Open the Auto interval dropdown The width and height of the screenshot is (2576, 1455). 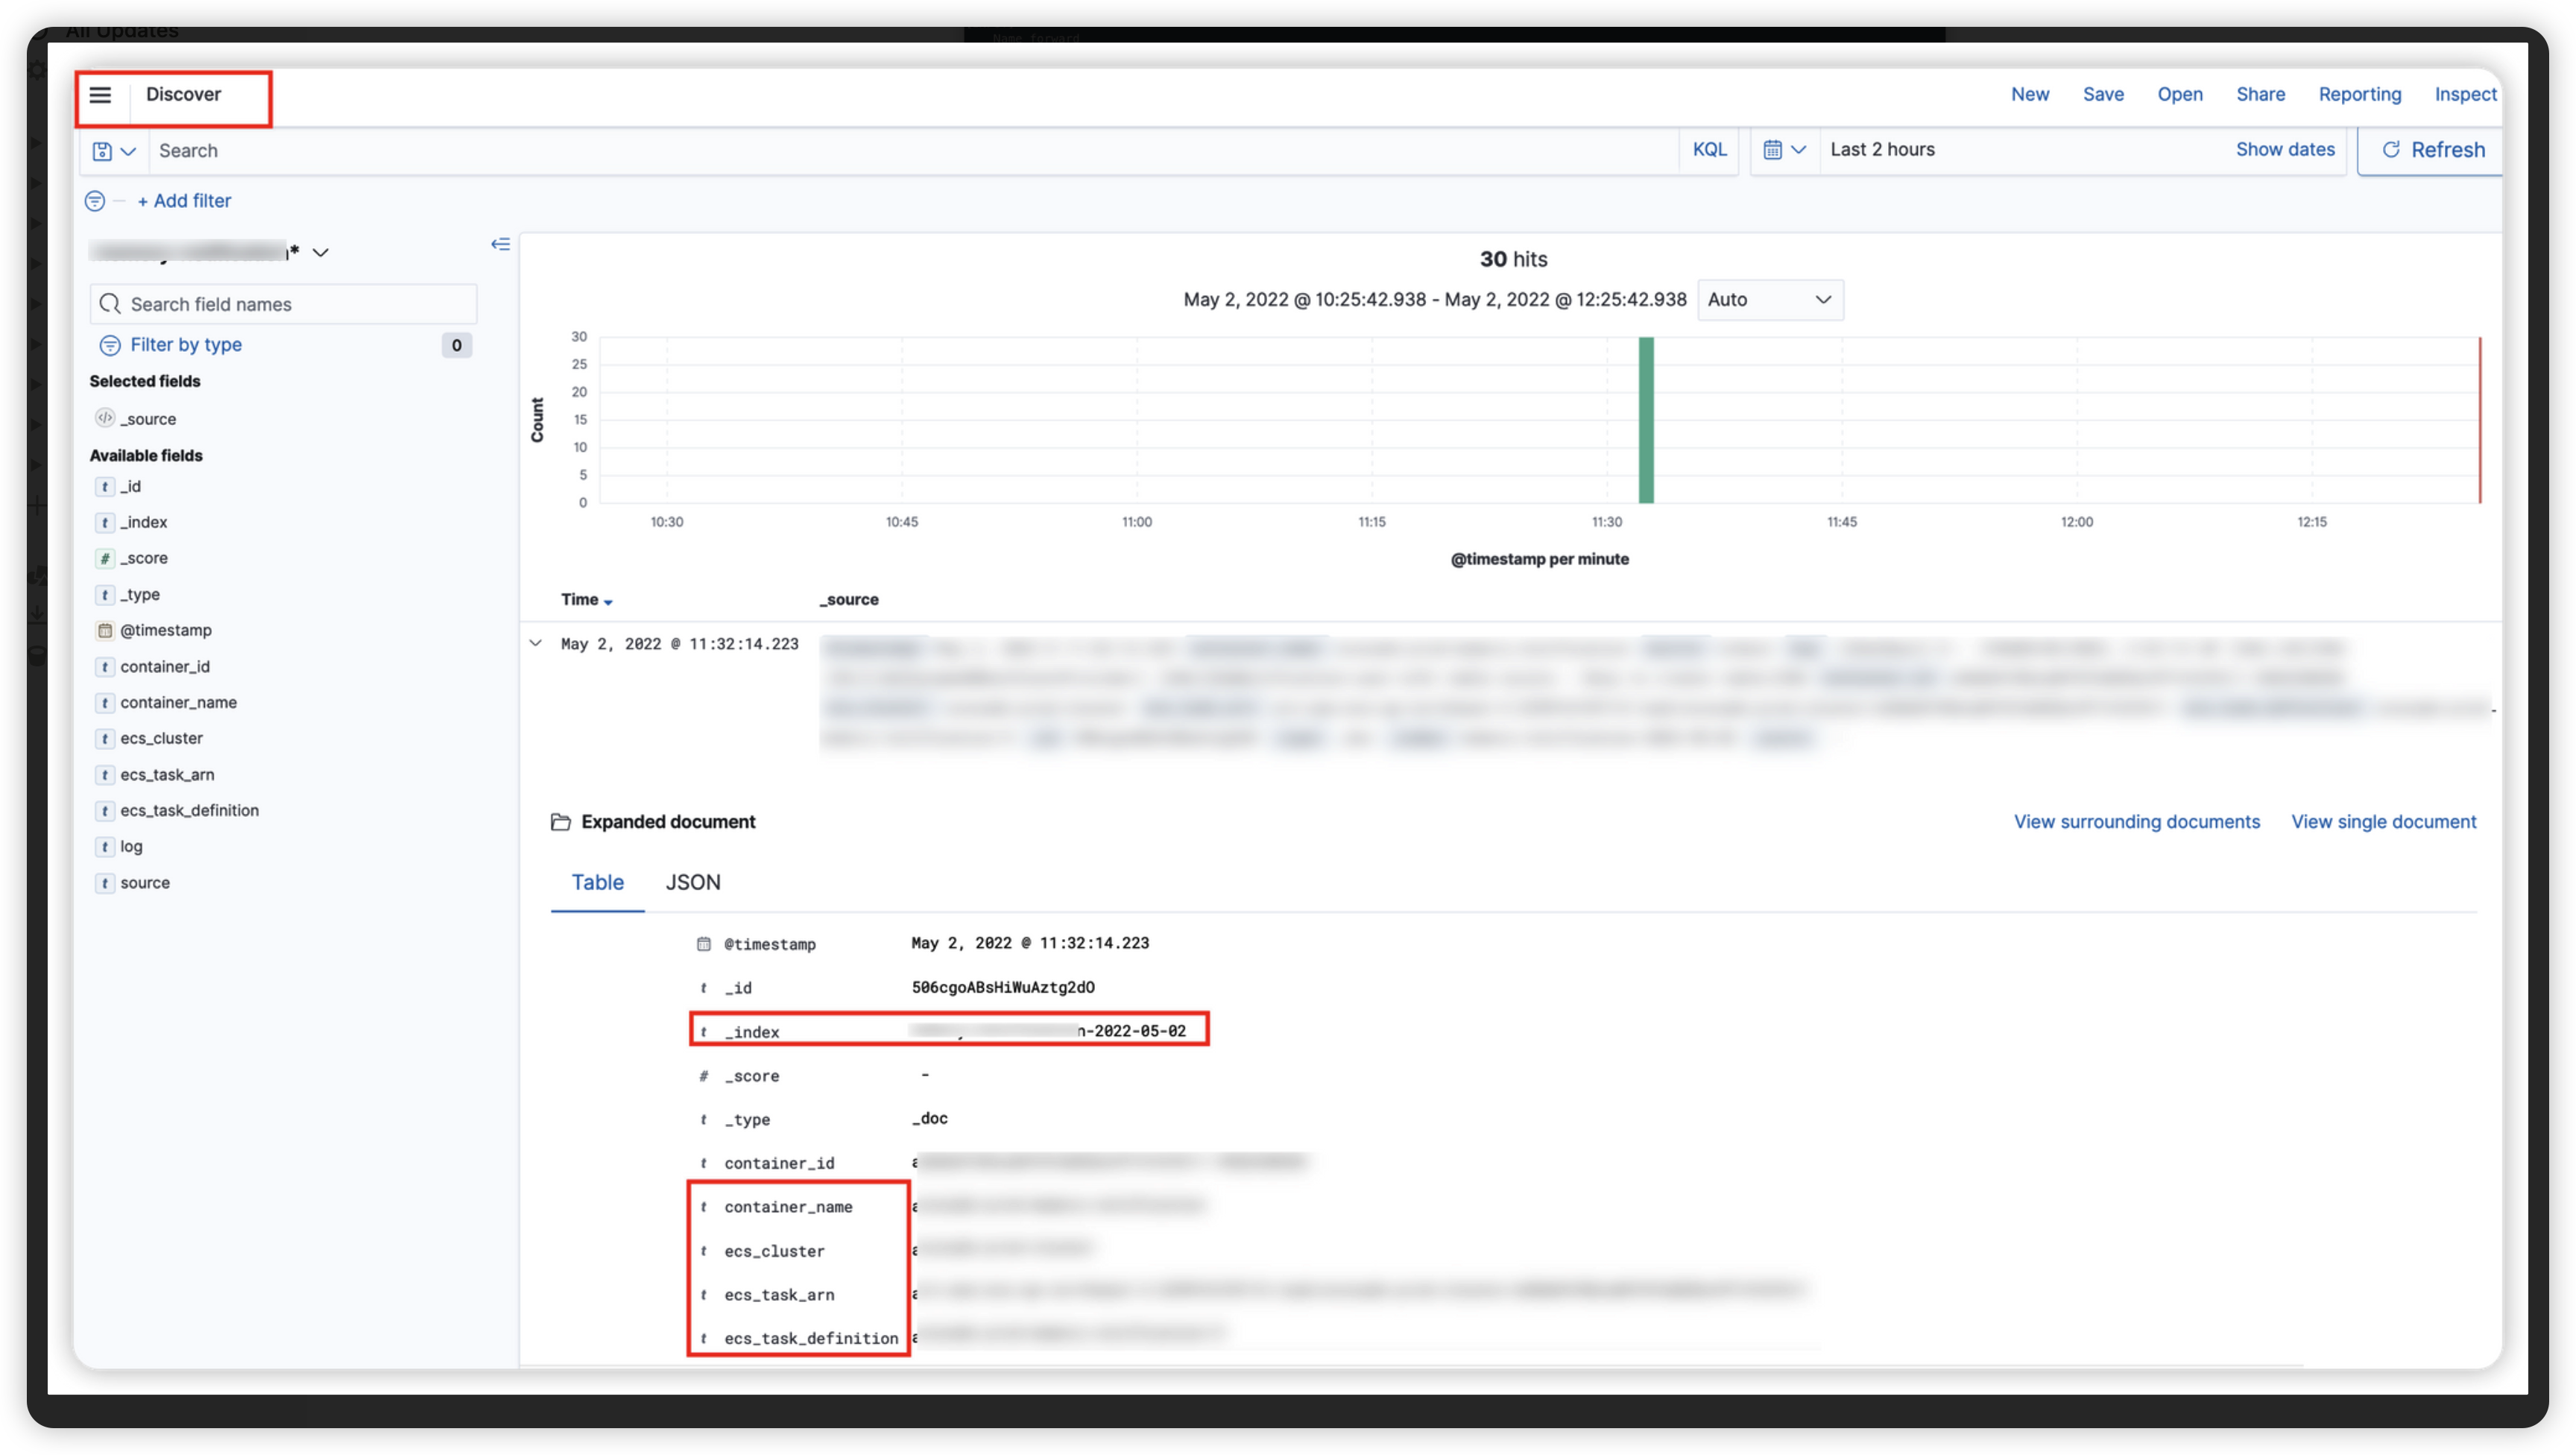pos(1769,300)
